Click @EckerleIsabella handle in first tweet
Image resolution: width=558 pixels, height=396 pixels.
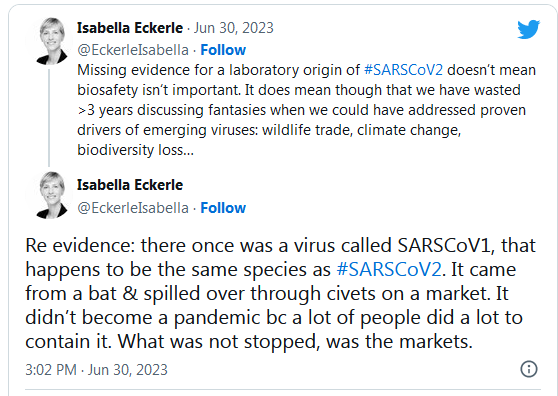click(133, 50)
